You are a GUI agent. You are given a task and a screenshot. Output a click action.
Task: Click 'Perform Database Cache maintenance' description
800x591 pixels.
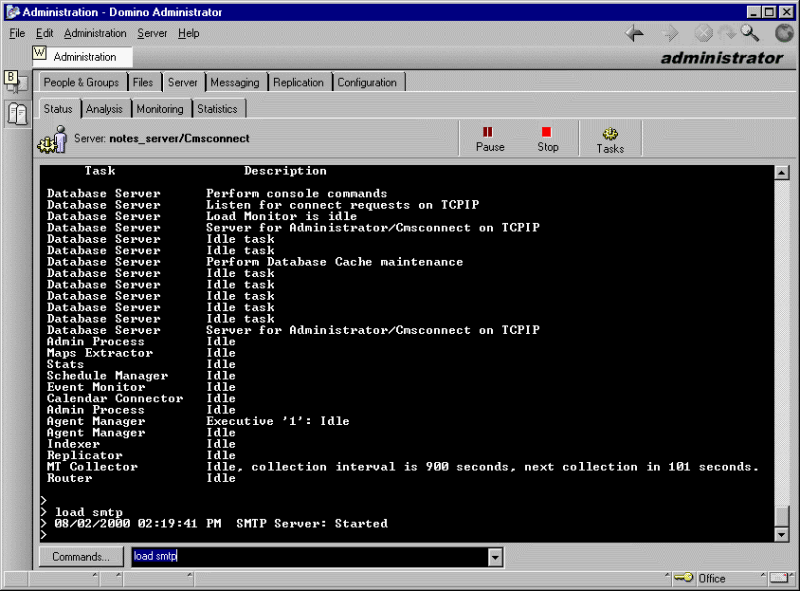coord(334,262)
